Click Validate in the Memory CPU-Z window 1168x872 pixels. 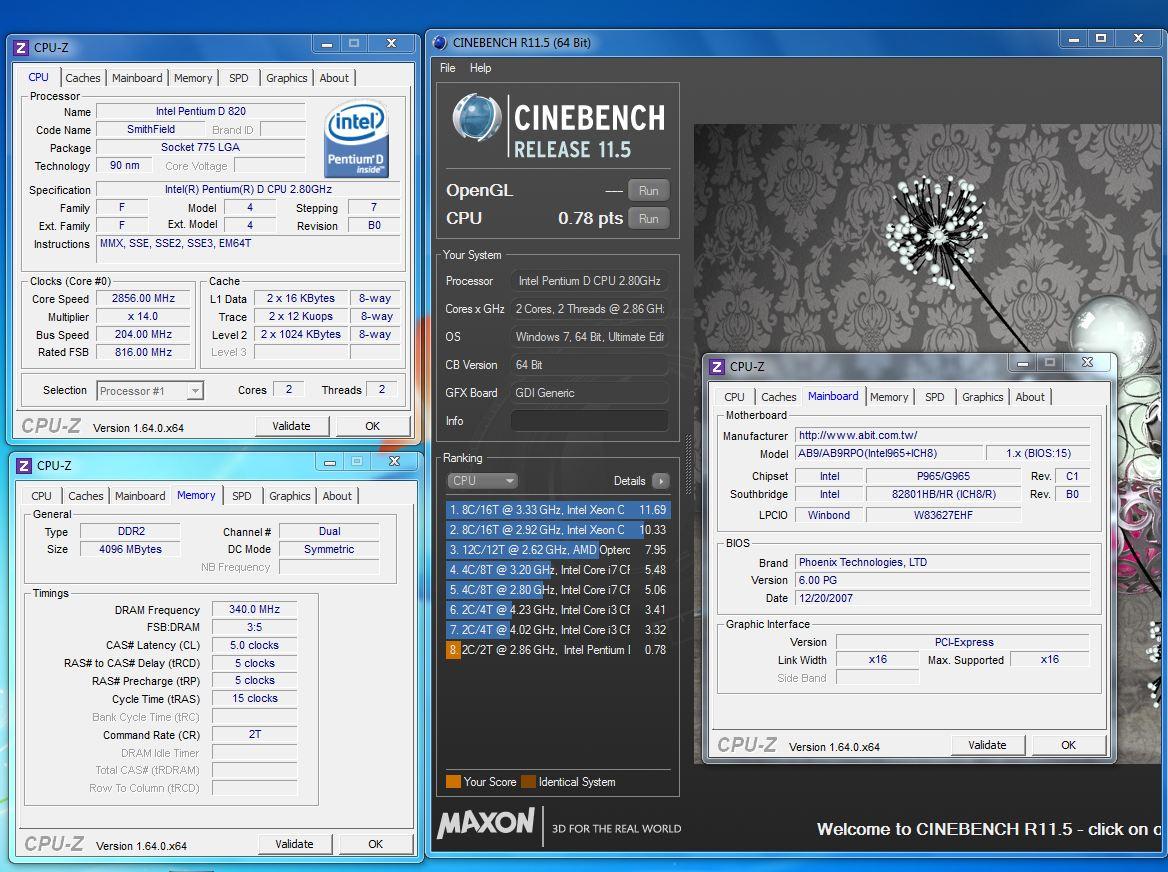click(x=294, y=844)
